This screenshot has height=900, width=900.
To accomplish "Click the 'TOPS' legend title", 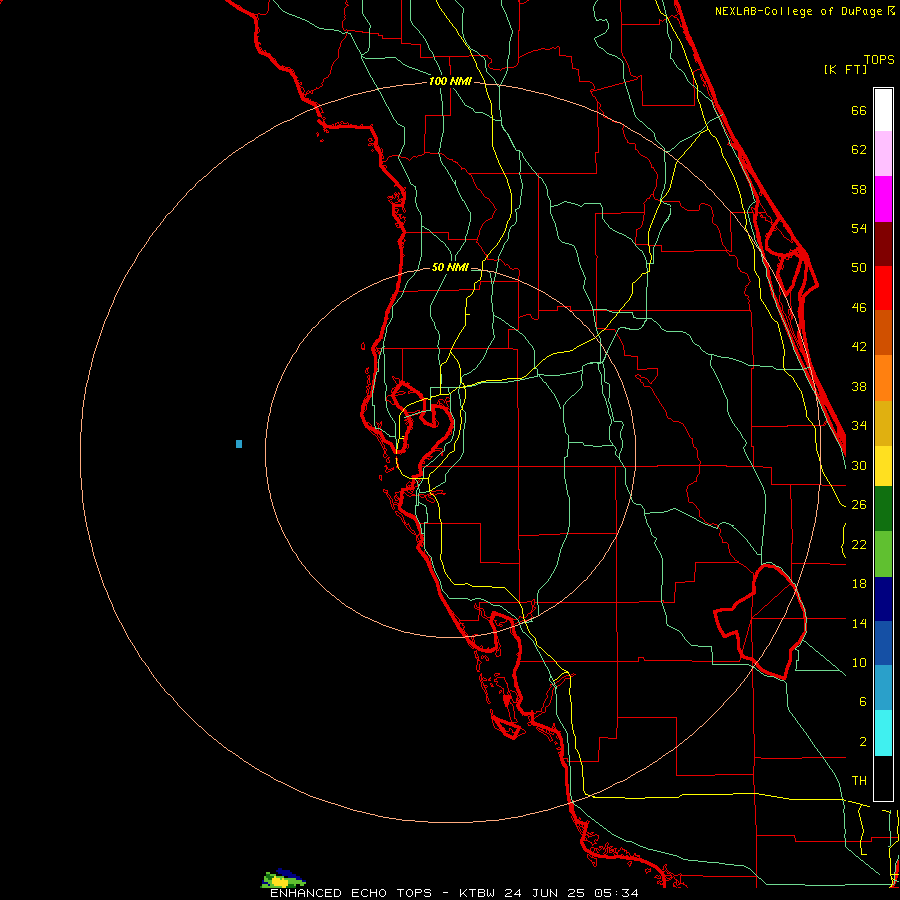I will [x=879, y=60].
